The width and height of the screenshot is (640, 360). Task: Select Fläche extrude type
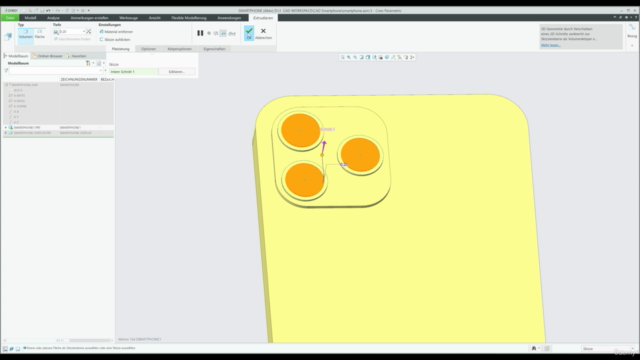pos(40,33)
